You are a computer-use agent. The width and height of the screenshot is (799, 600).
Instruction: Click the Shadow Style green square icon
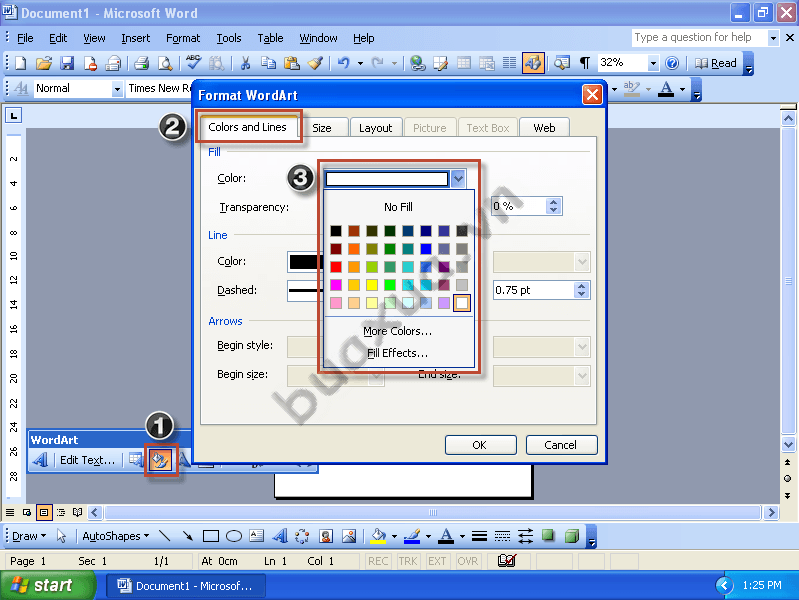pyautogui.click(x=548, y=535)
